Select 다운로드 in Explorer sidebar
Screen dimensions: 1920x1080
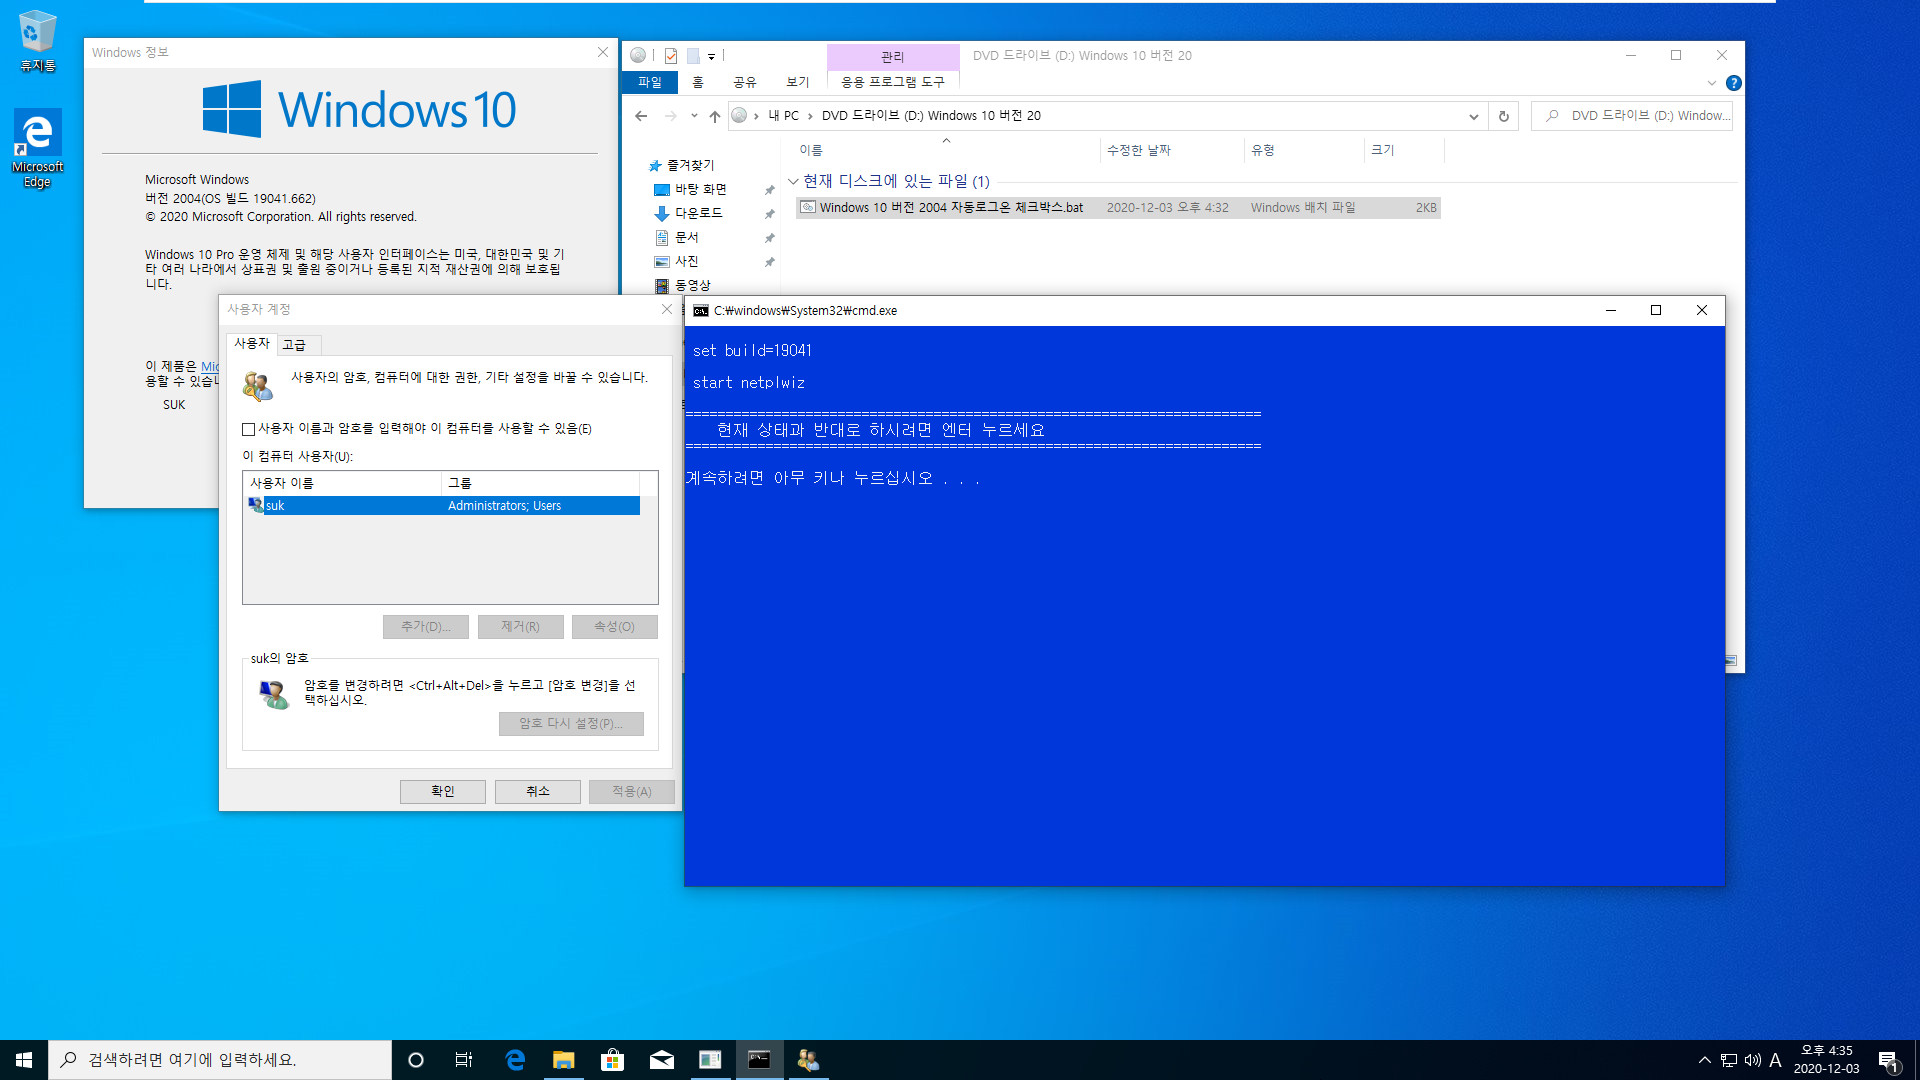coord(698,213)
